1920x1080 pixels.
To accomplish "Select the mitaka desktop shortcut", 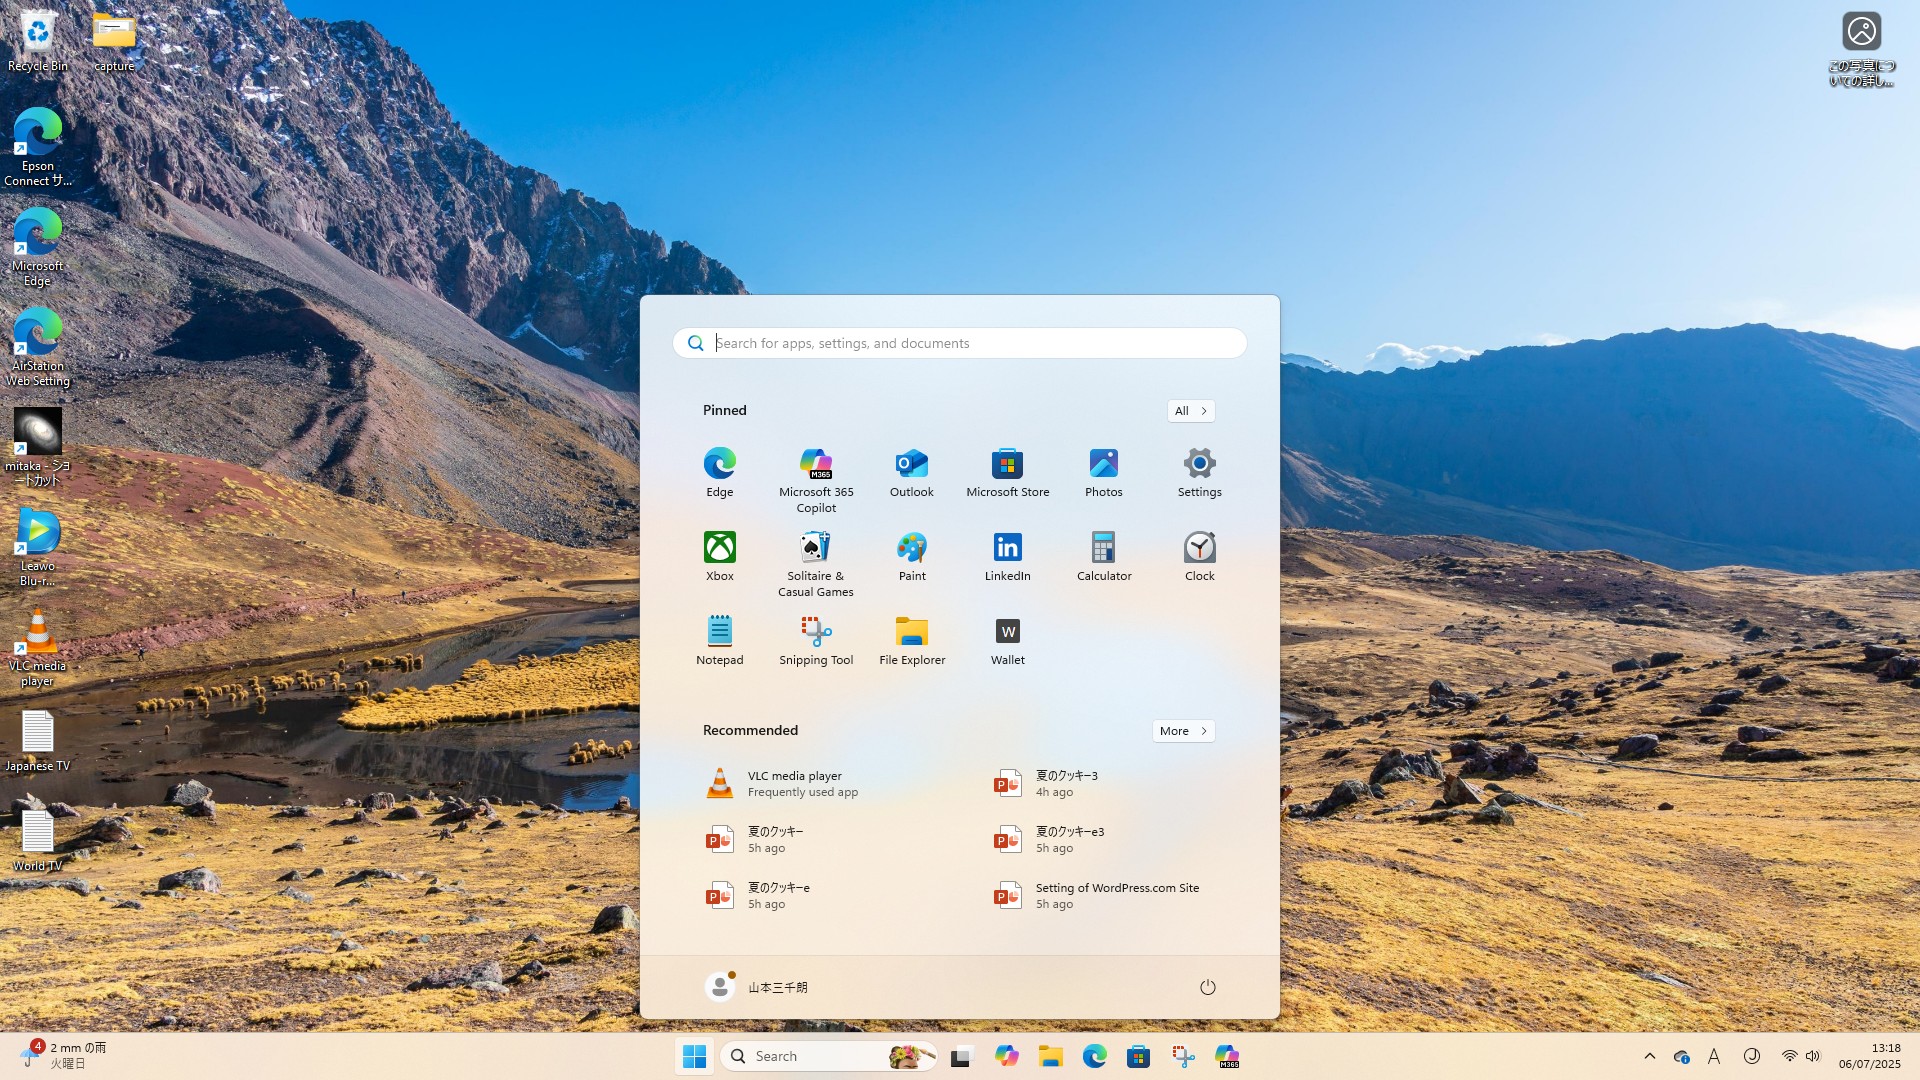I will [38, 447].
